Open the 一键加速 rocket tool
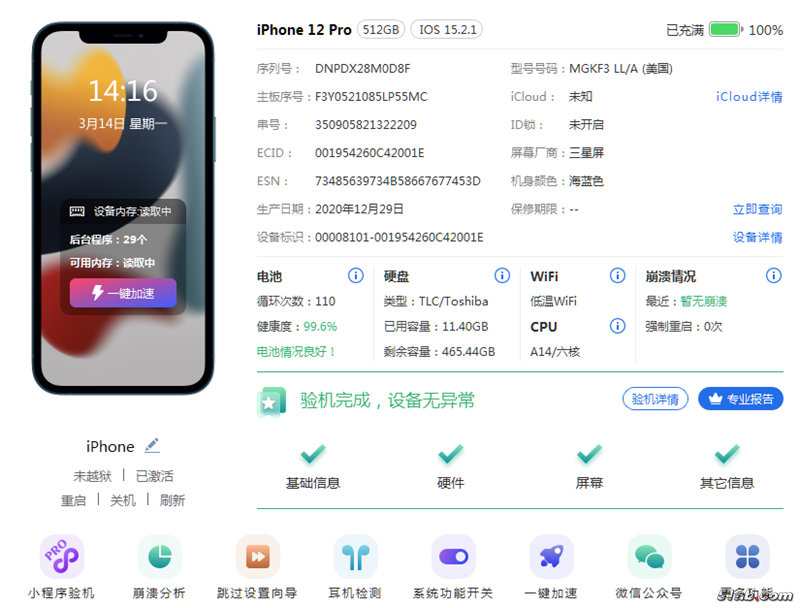 (552, 556)
